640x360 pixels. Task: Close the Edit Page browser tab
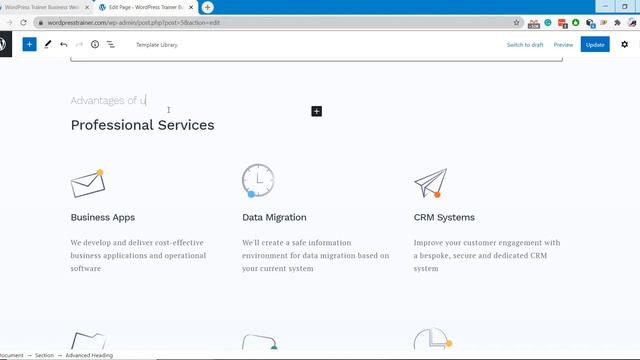point(191,7)
